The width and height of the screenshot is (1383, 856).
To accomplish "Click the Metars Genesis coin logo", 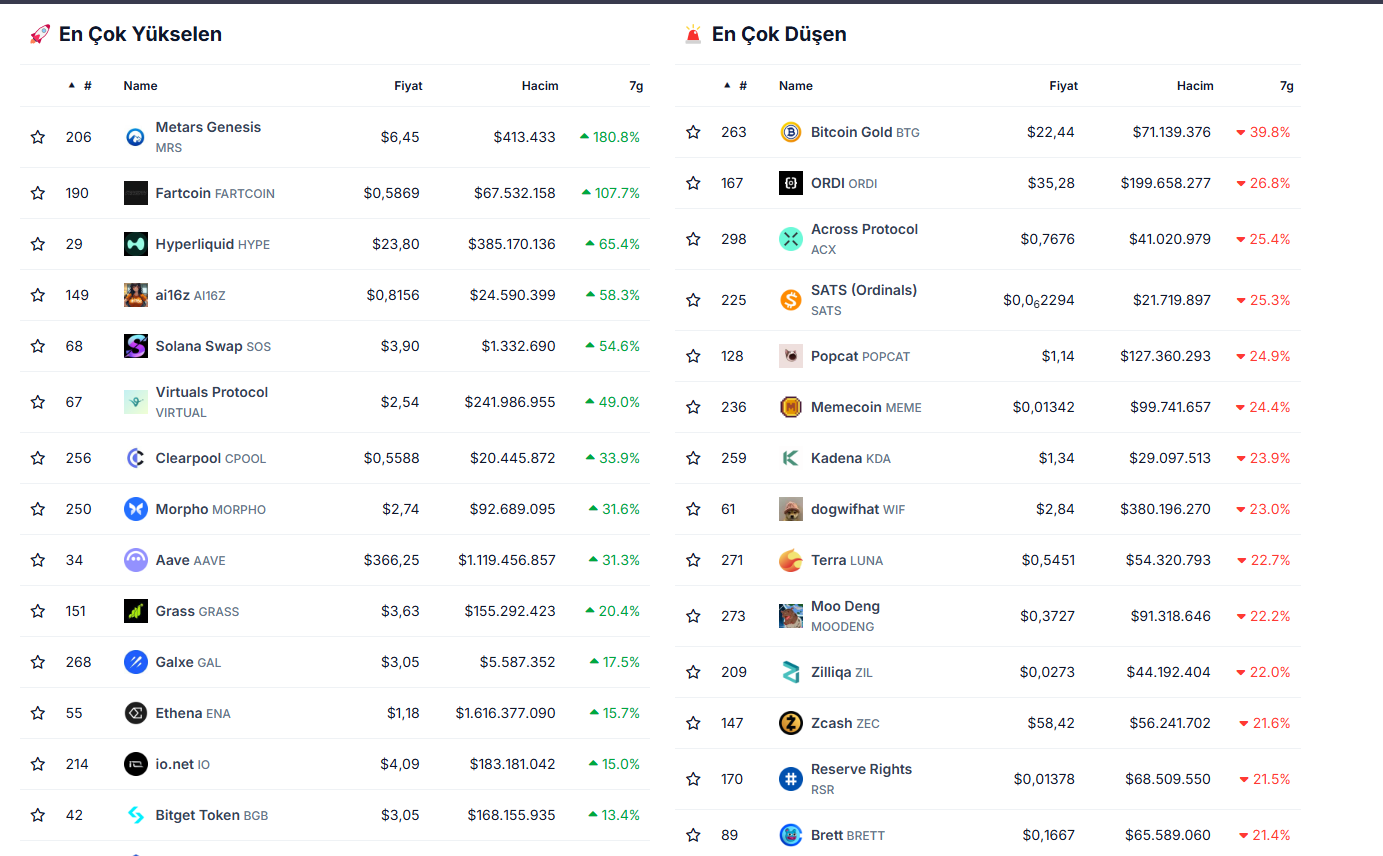I will coord(135,137).
